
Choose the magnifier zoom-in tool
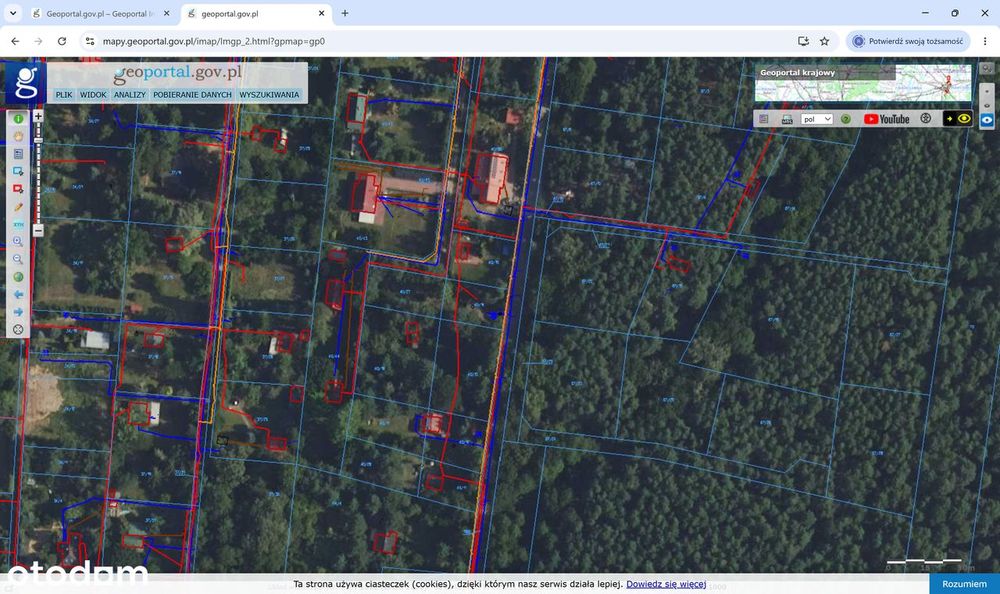pos(18,242)
